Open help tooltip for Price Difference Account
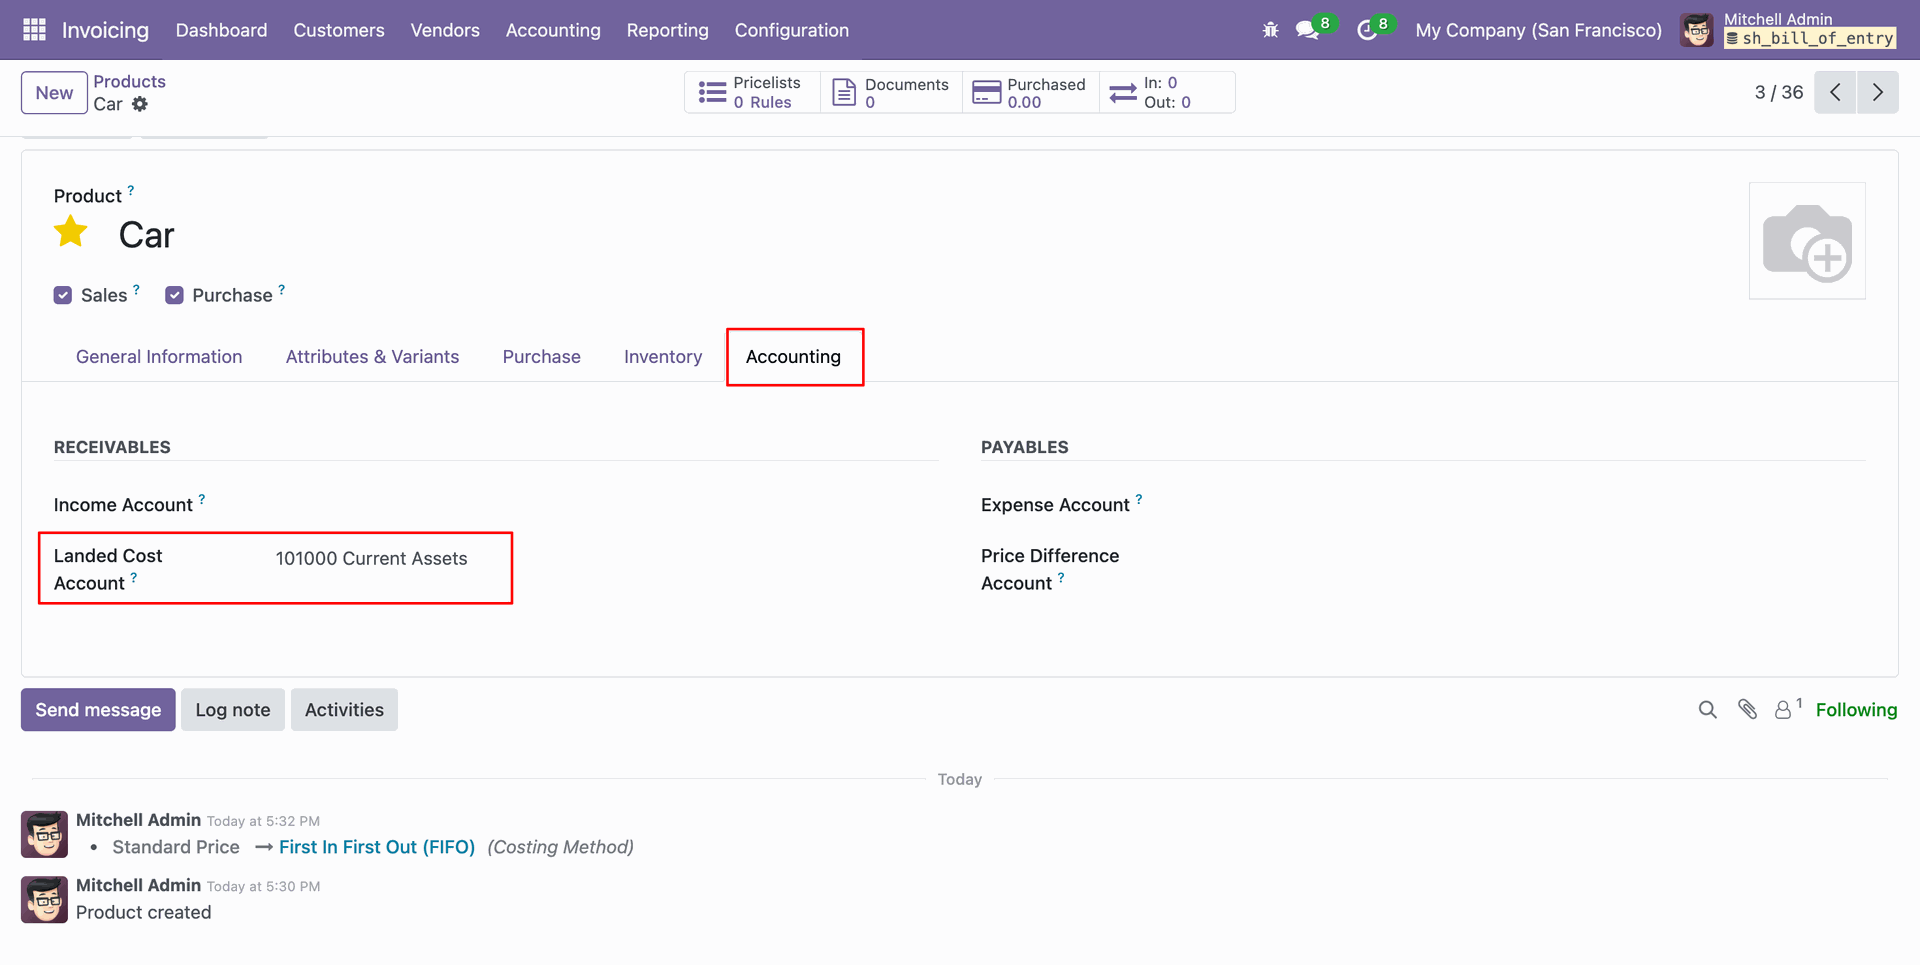Screen dimensions: 1920x965 coord(1061,576)
